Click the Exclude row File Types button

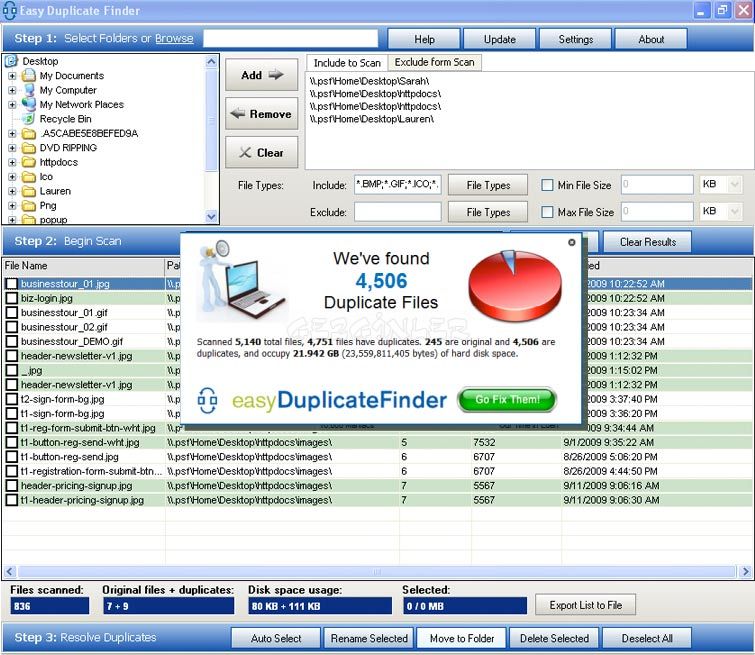[488, 212]
